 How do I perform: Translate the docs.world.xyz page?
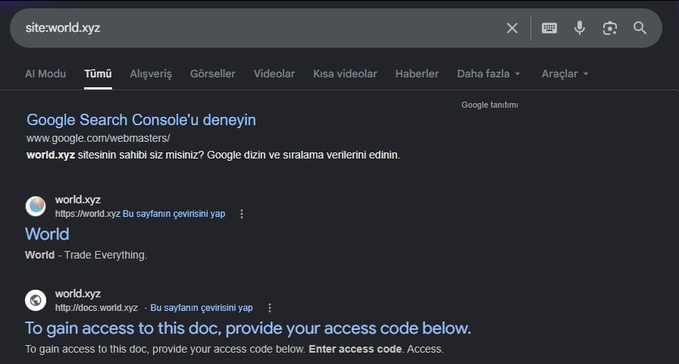coord(202,308)
